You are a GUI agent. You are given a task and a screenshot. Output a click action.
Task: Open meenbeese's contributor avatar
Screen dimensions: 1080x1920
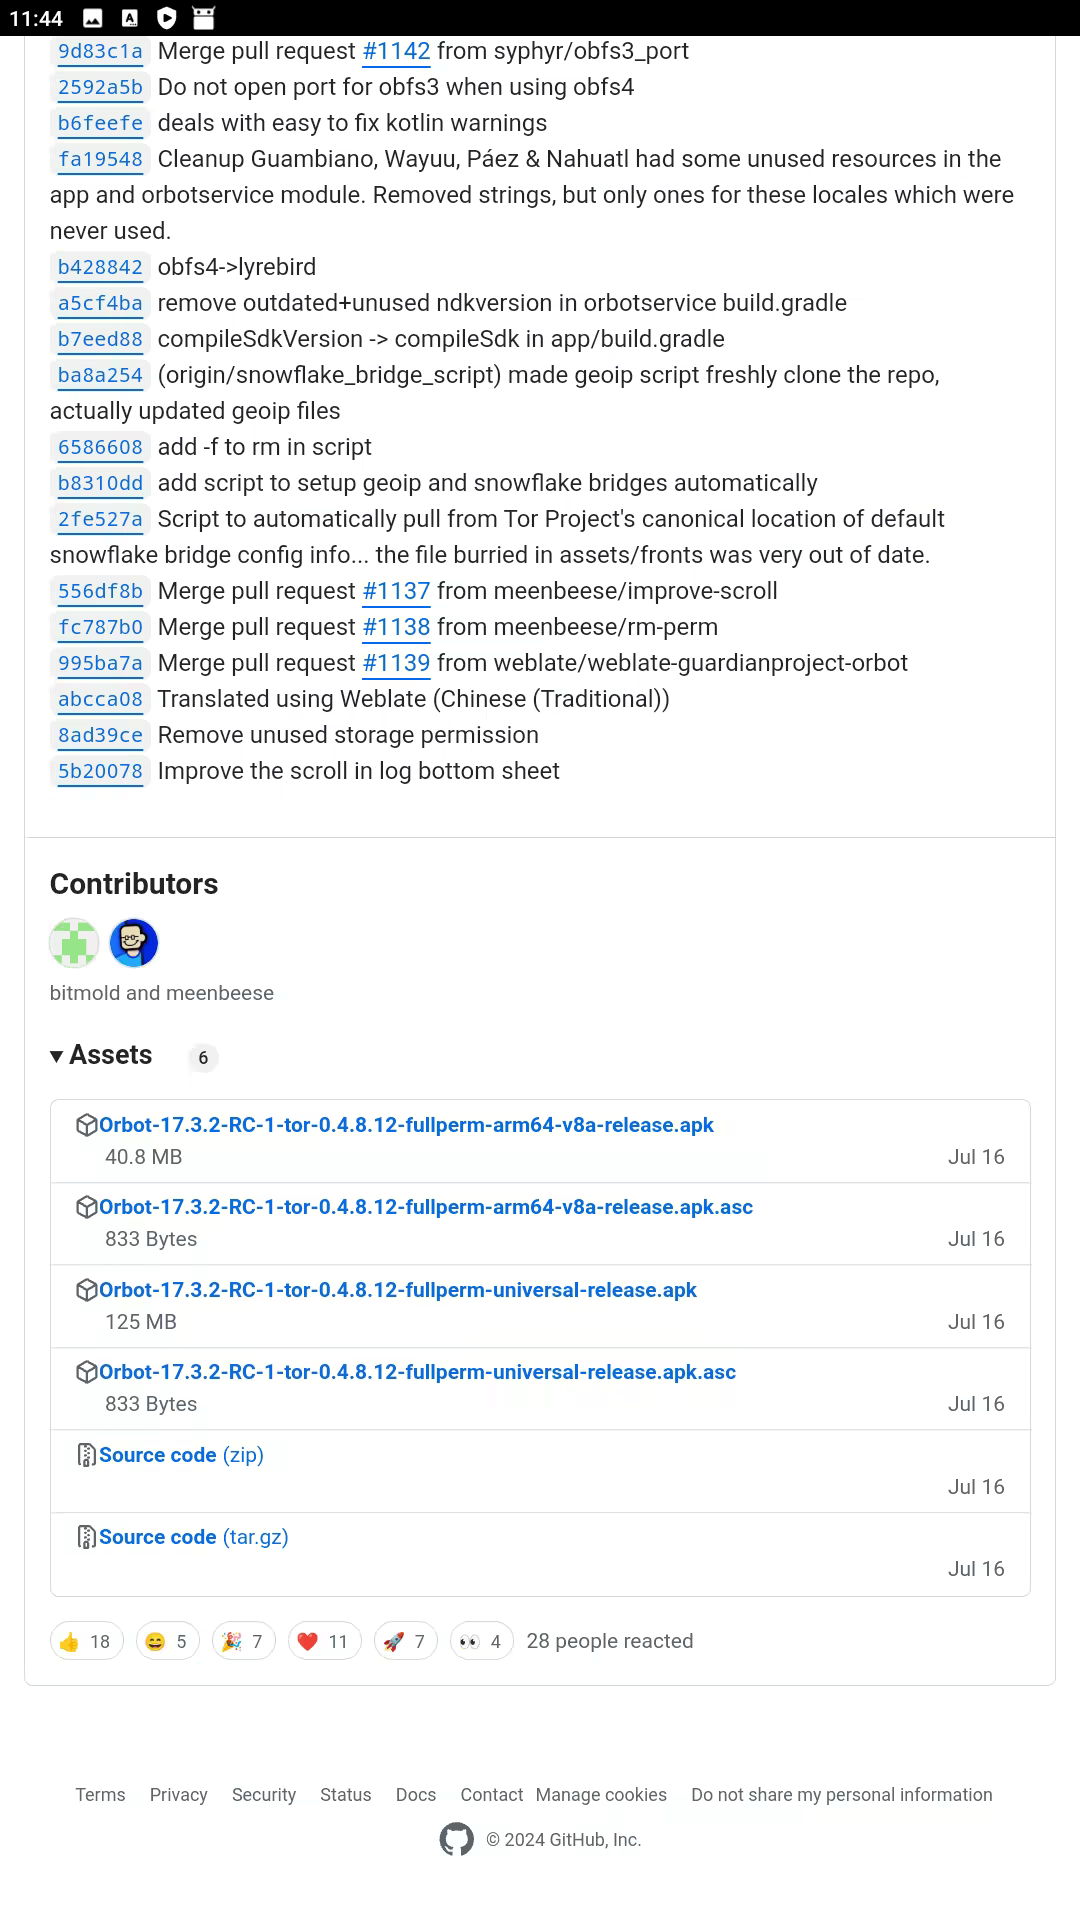click(x=134, y=942)
